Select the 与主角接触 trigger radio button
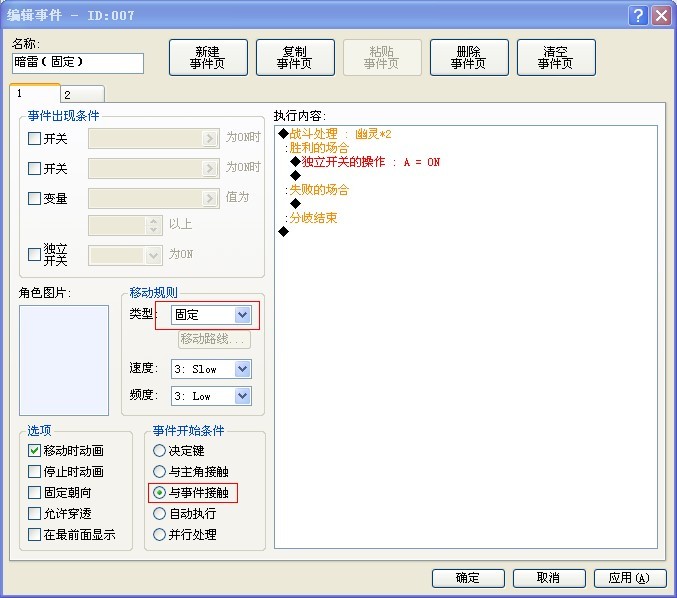 (x=159, y=471)
